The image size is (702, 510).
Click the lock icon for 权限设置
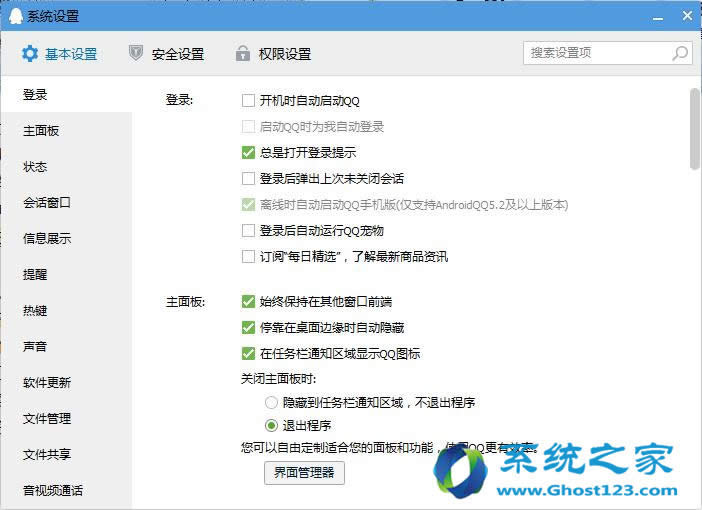click(x=242, y=54)
